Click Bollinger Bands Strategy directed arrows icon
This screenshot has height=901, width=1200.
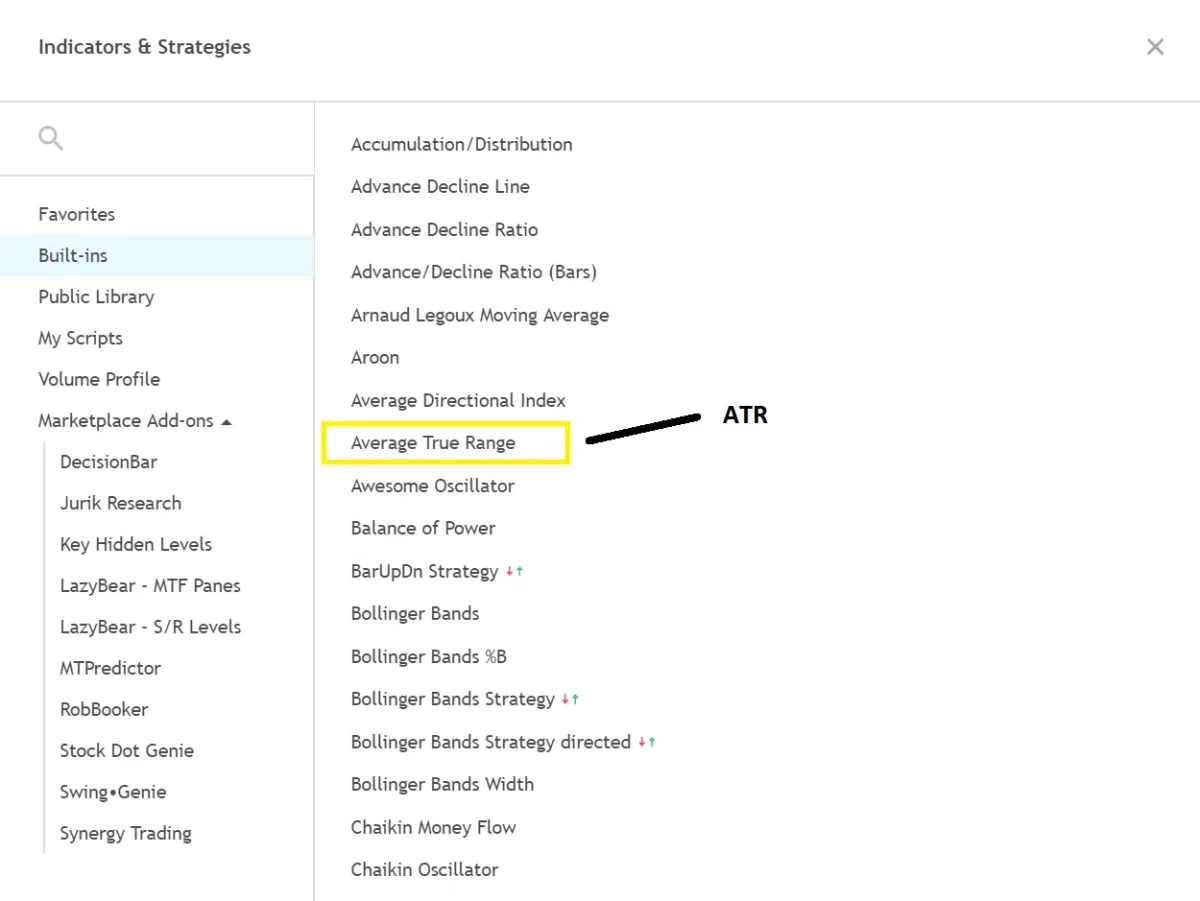[x=646, y=743]
